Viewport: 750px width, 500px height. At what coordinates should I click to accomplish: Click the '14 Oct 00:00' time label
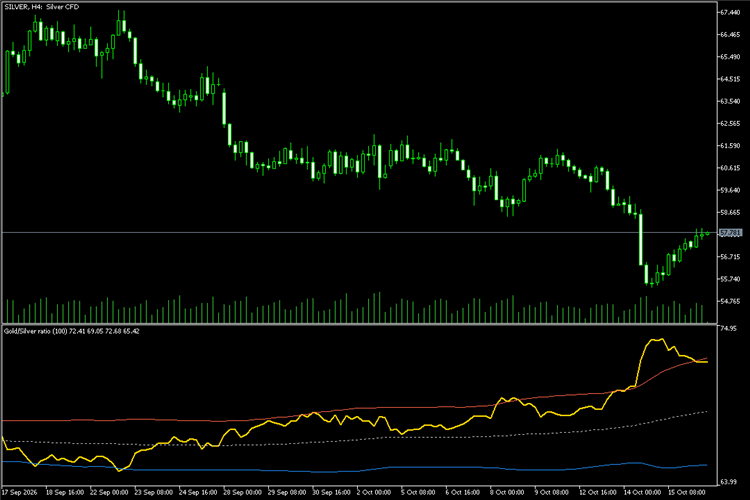click(642, 492)
